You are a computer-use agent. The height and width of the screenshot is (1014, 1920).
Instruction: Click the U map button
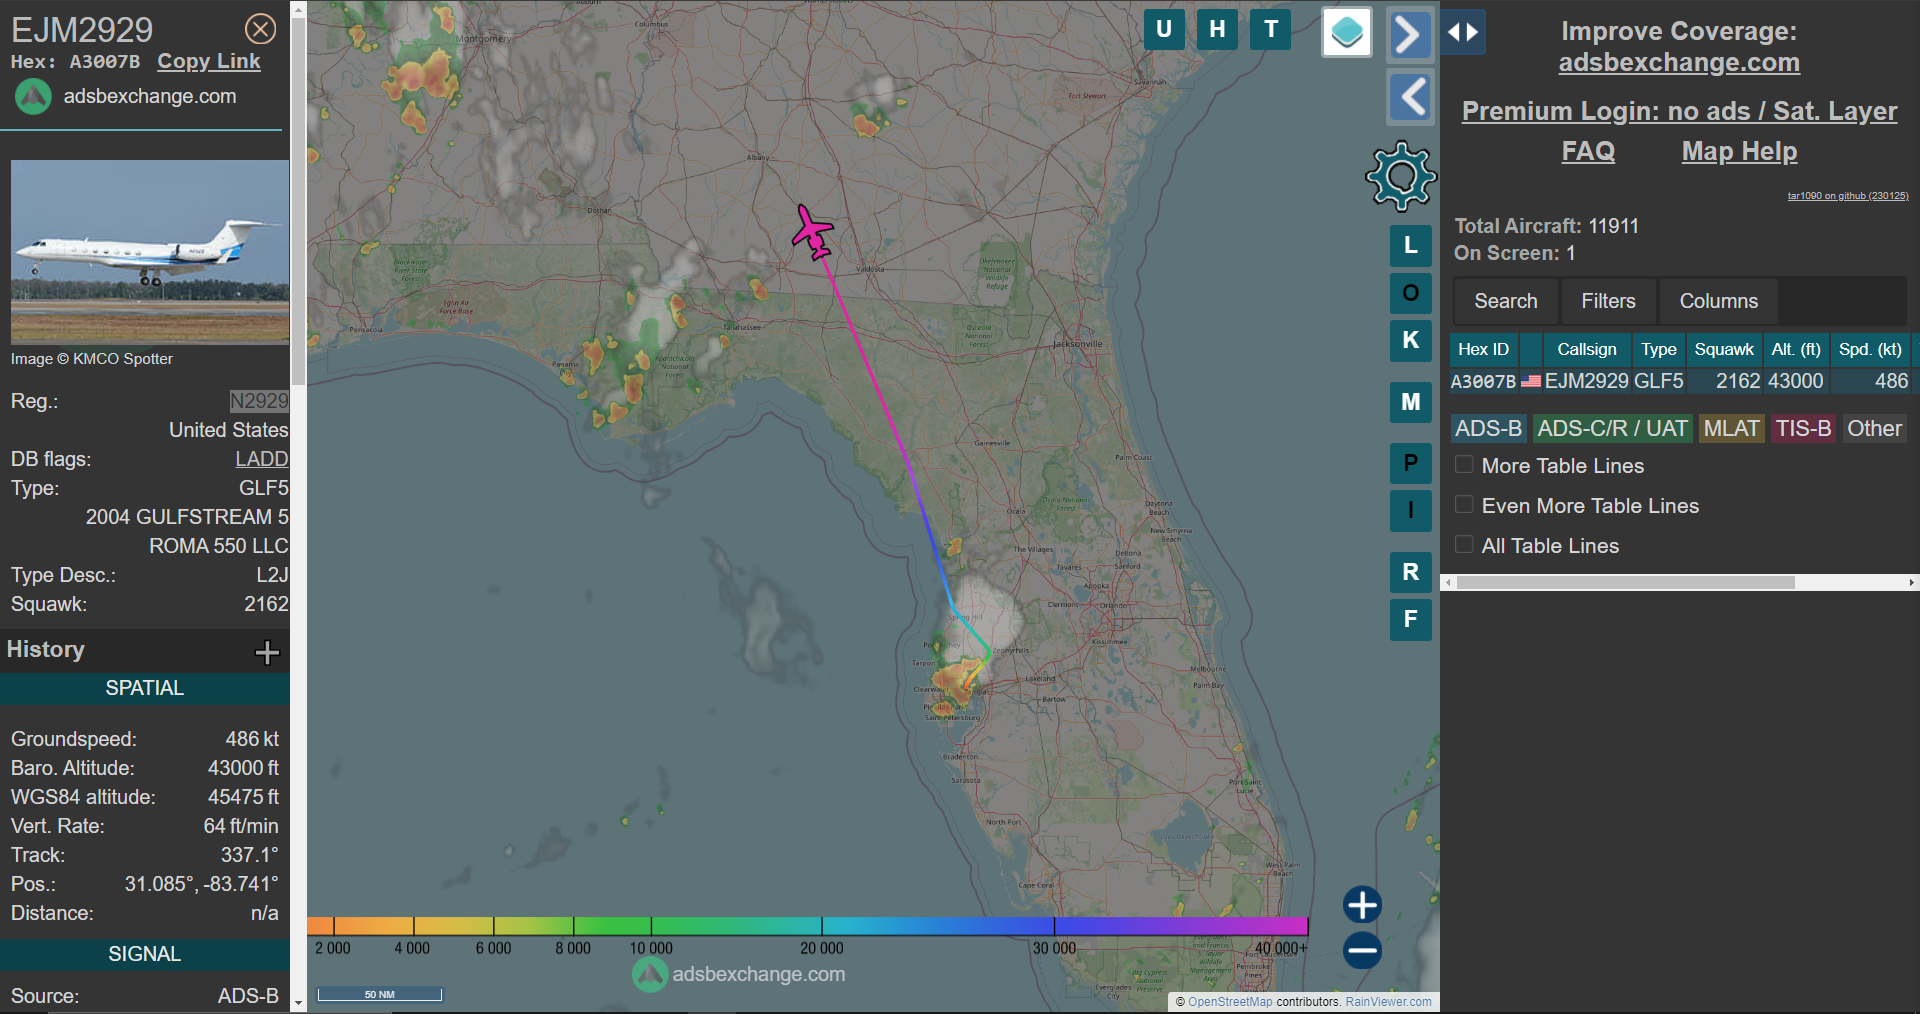click(1164, 29)
